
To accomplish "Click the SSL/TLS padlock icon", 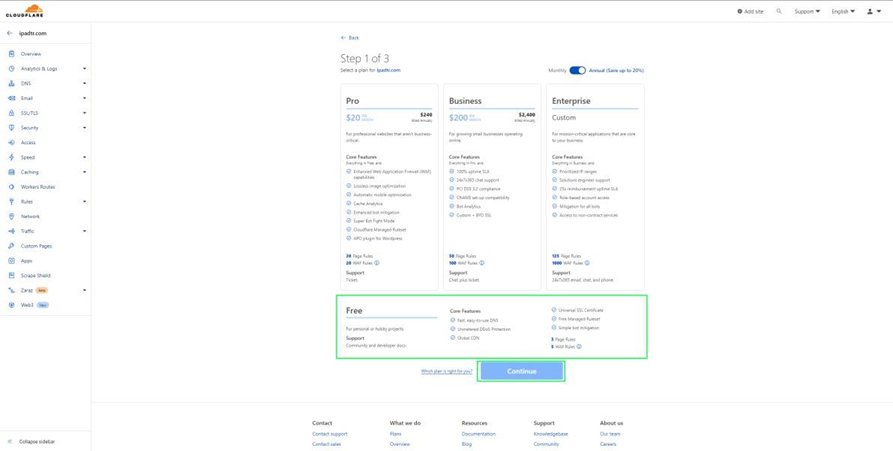I will click(11, 113).
